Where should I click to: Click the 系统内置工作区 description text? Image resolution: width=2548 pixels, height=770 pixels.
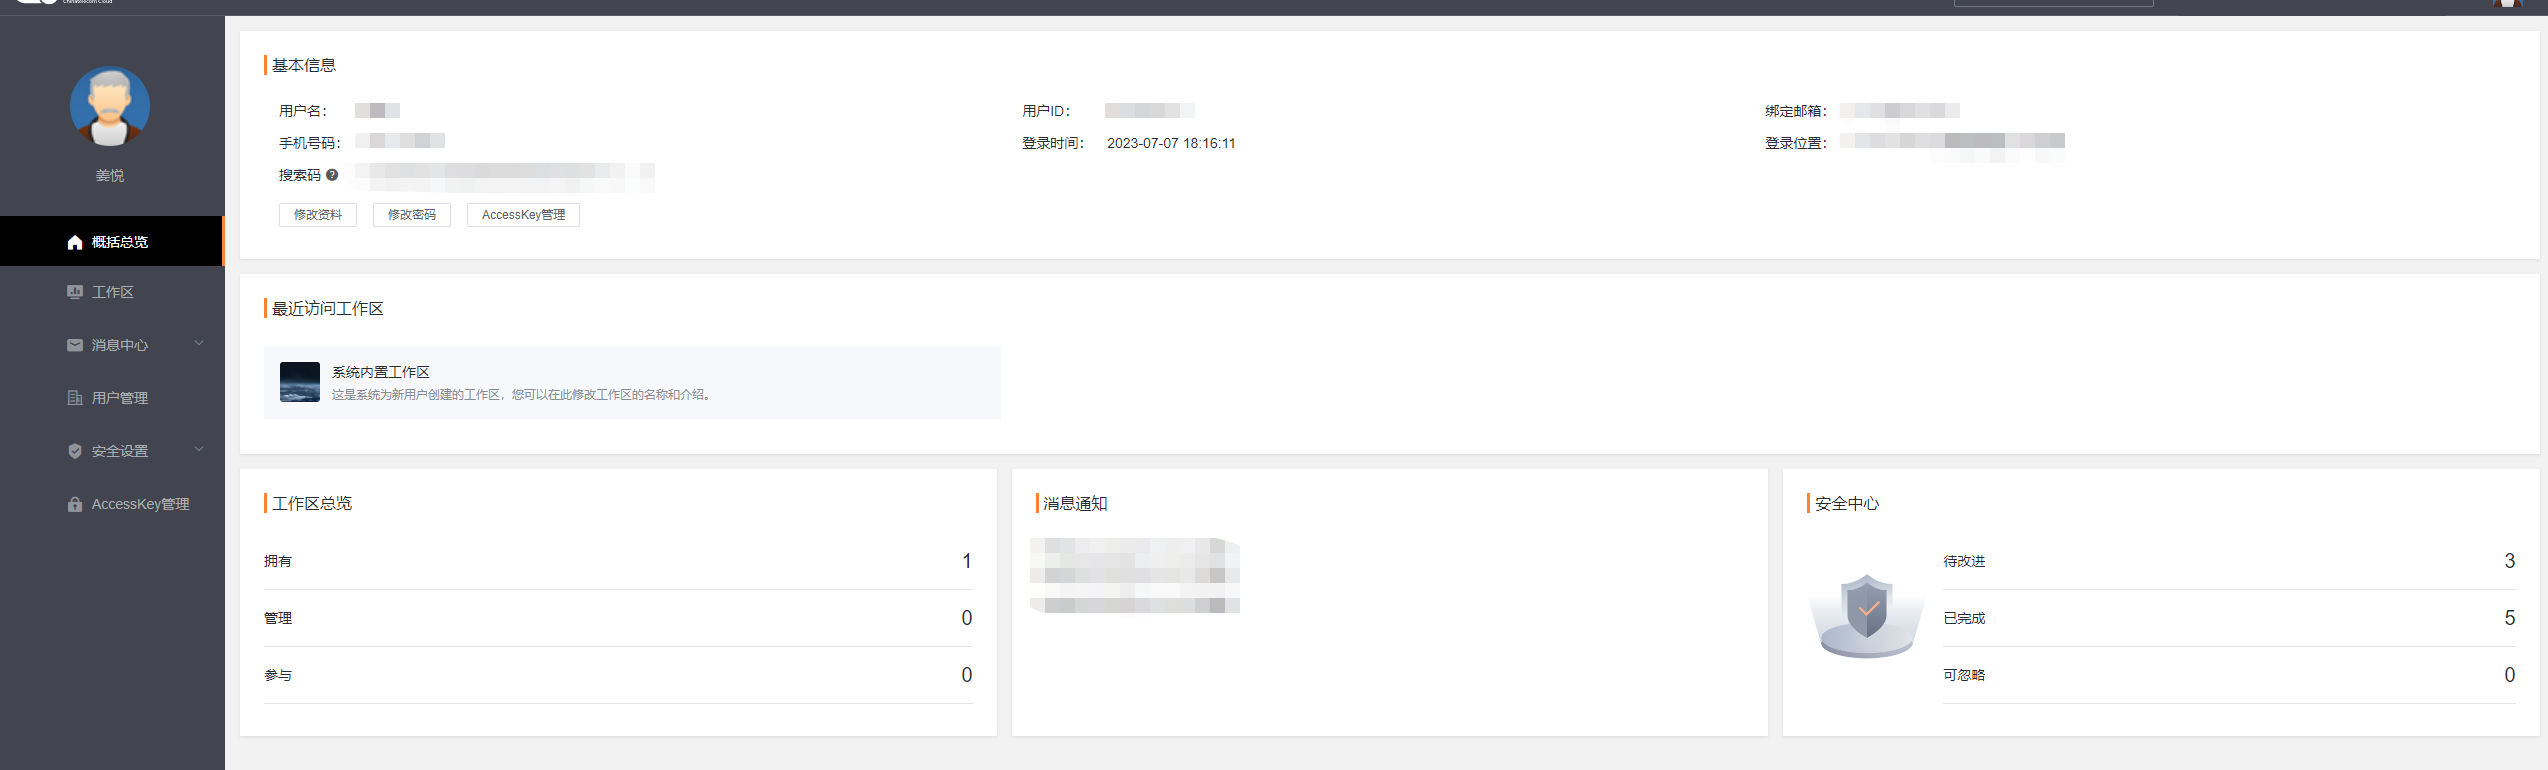pos(522,395)
